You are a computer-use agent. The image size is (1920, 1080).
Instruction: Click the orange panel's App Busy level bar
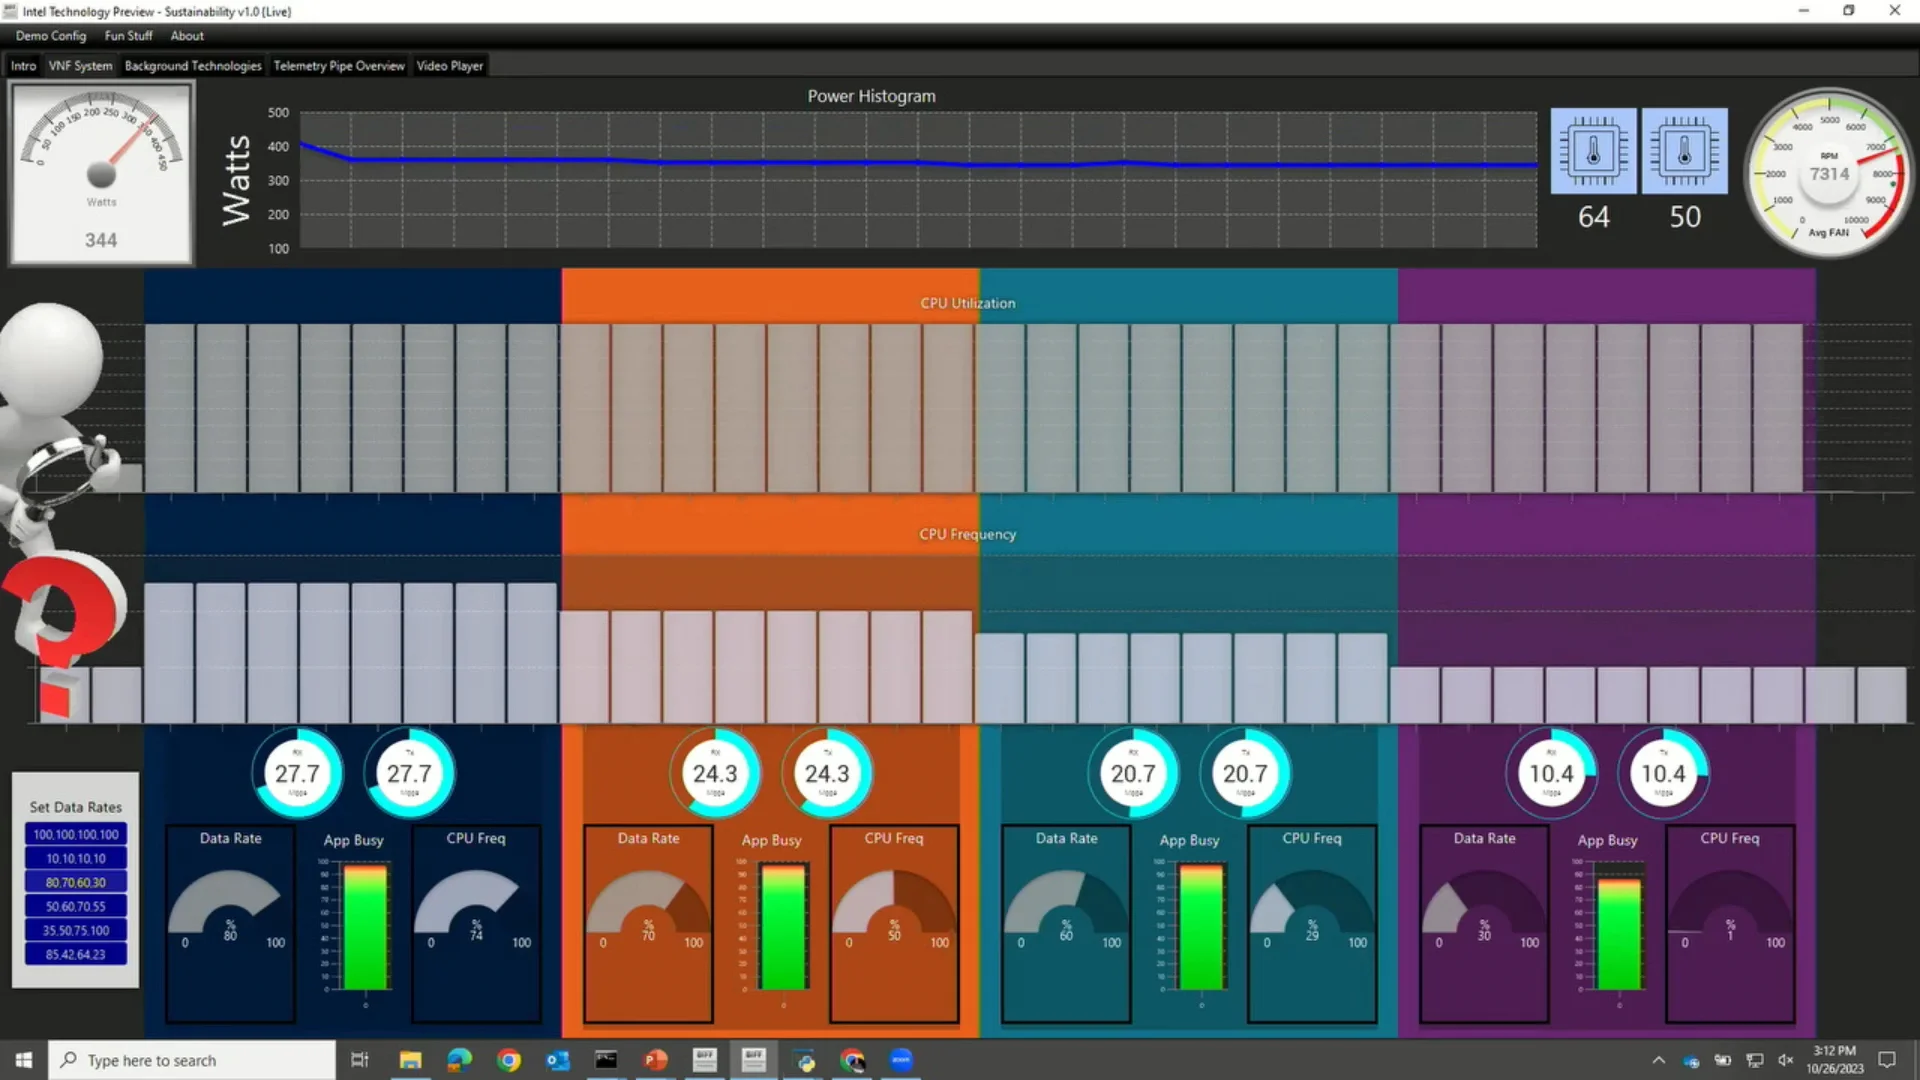click(x=783, y=927)
